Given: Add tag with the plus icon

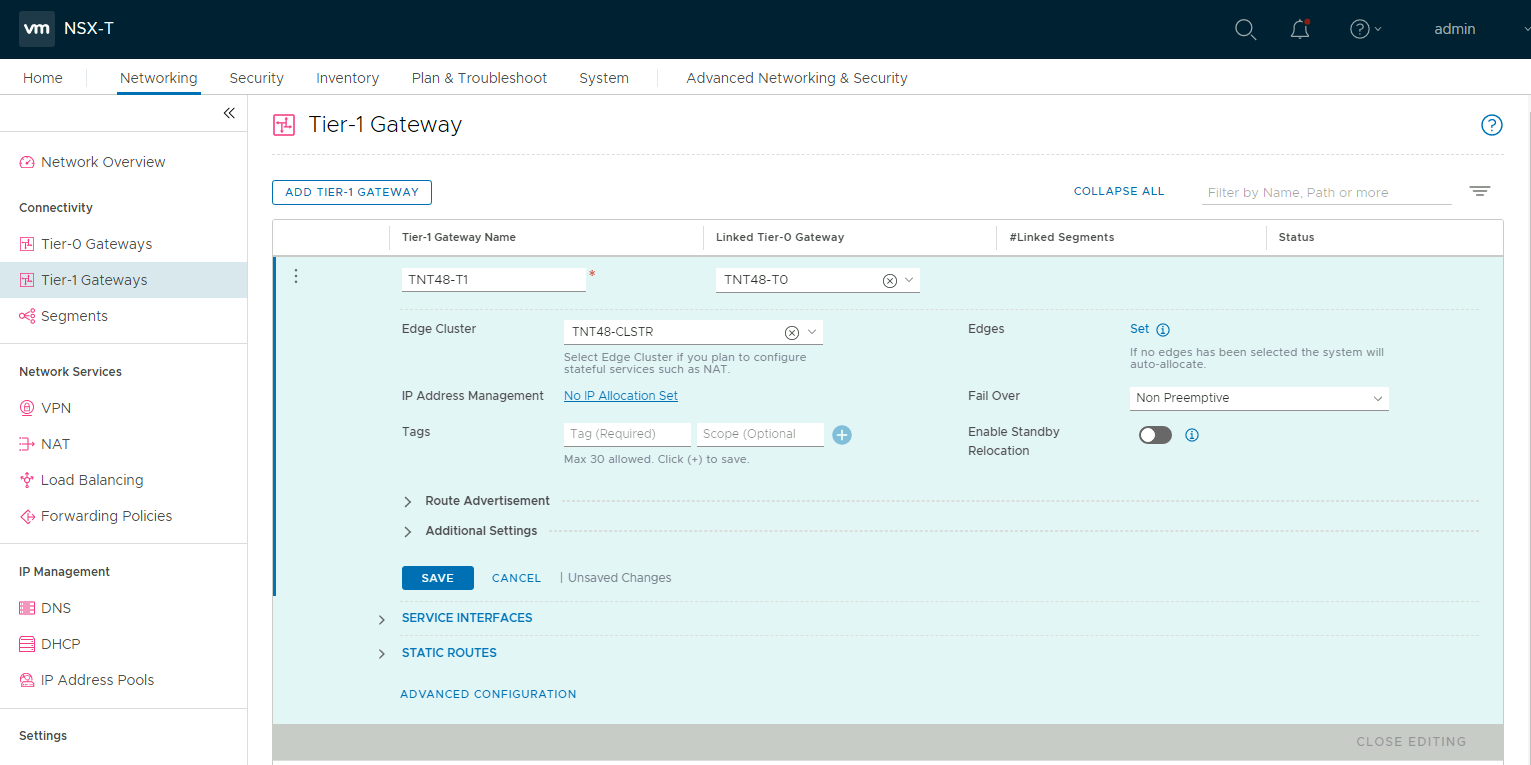Looking at the screenshot, I should tap(842, 435).
